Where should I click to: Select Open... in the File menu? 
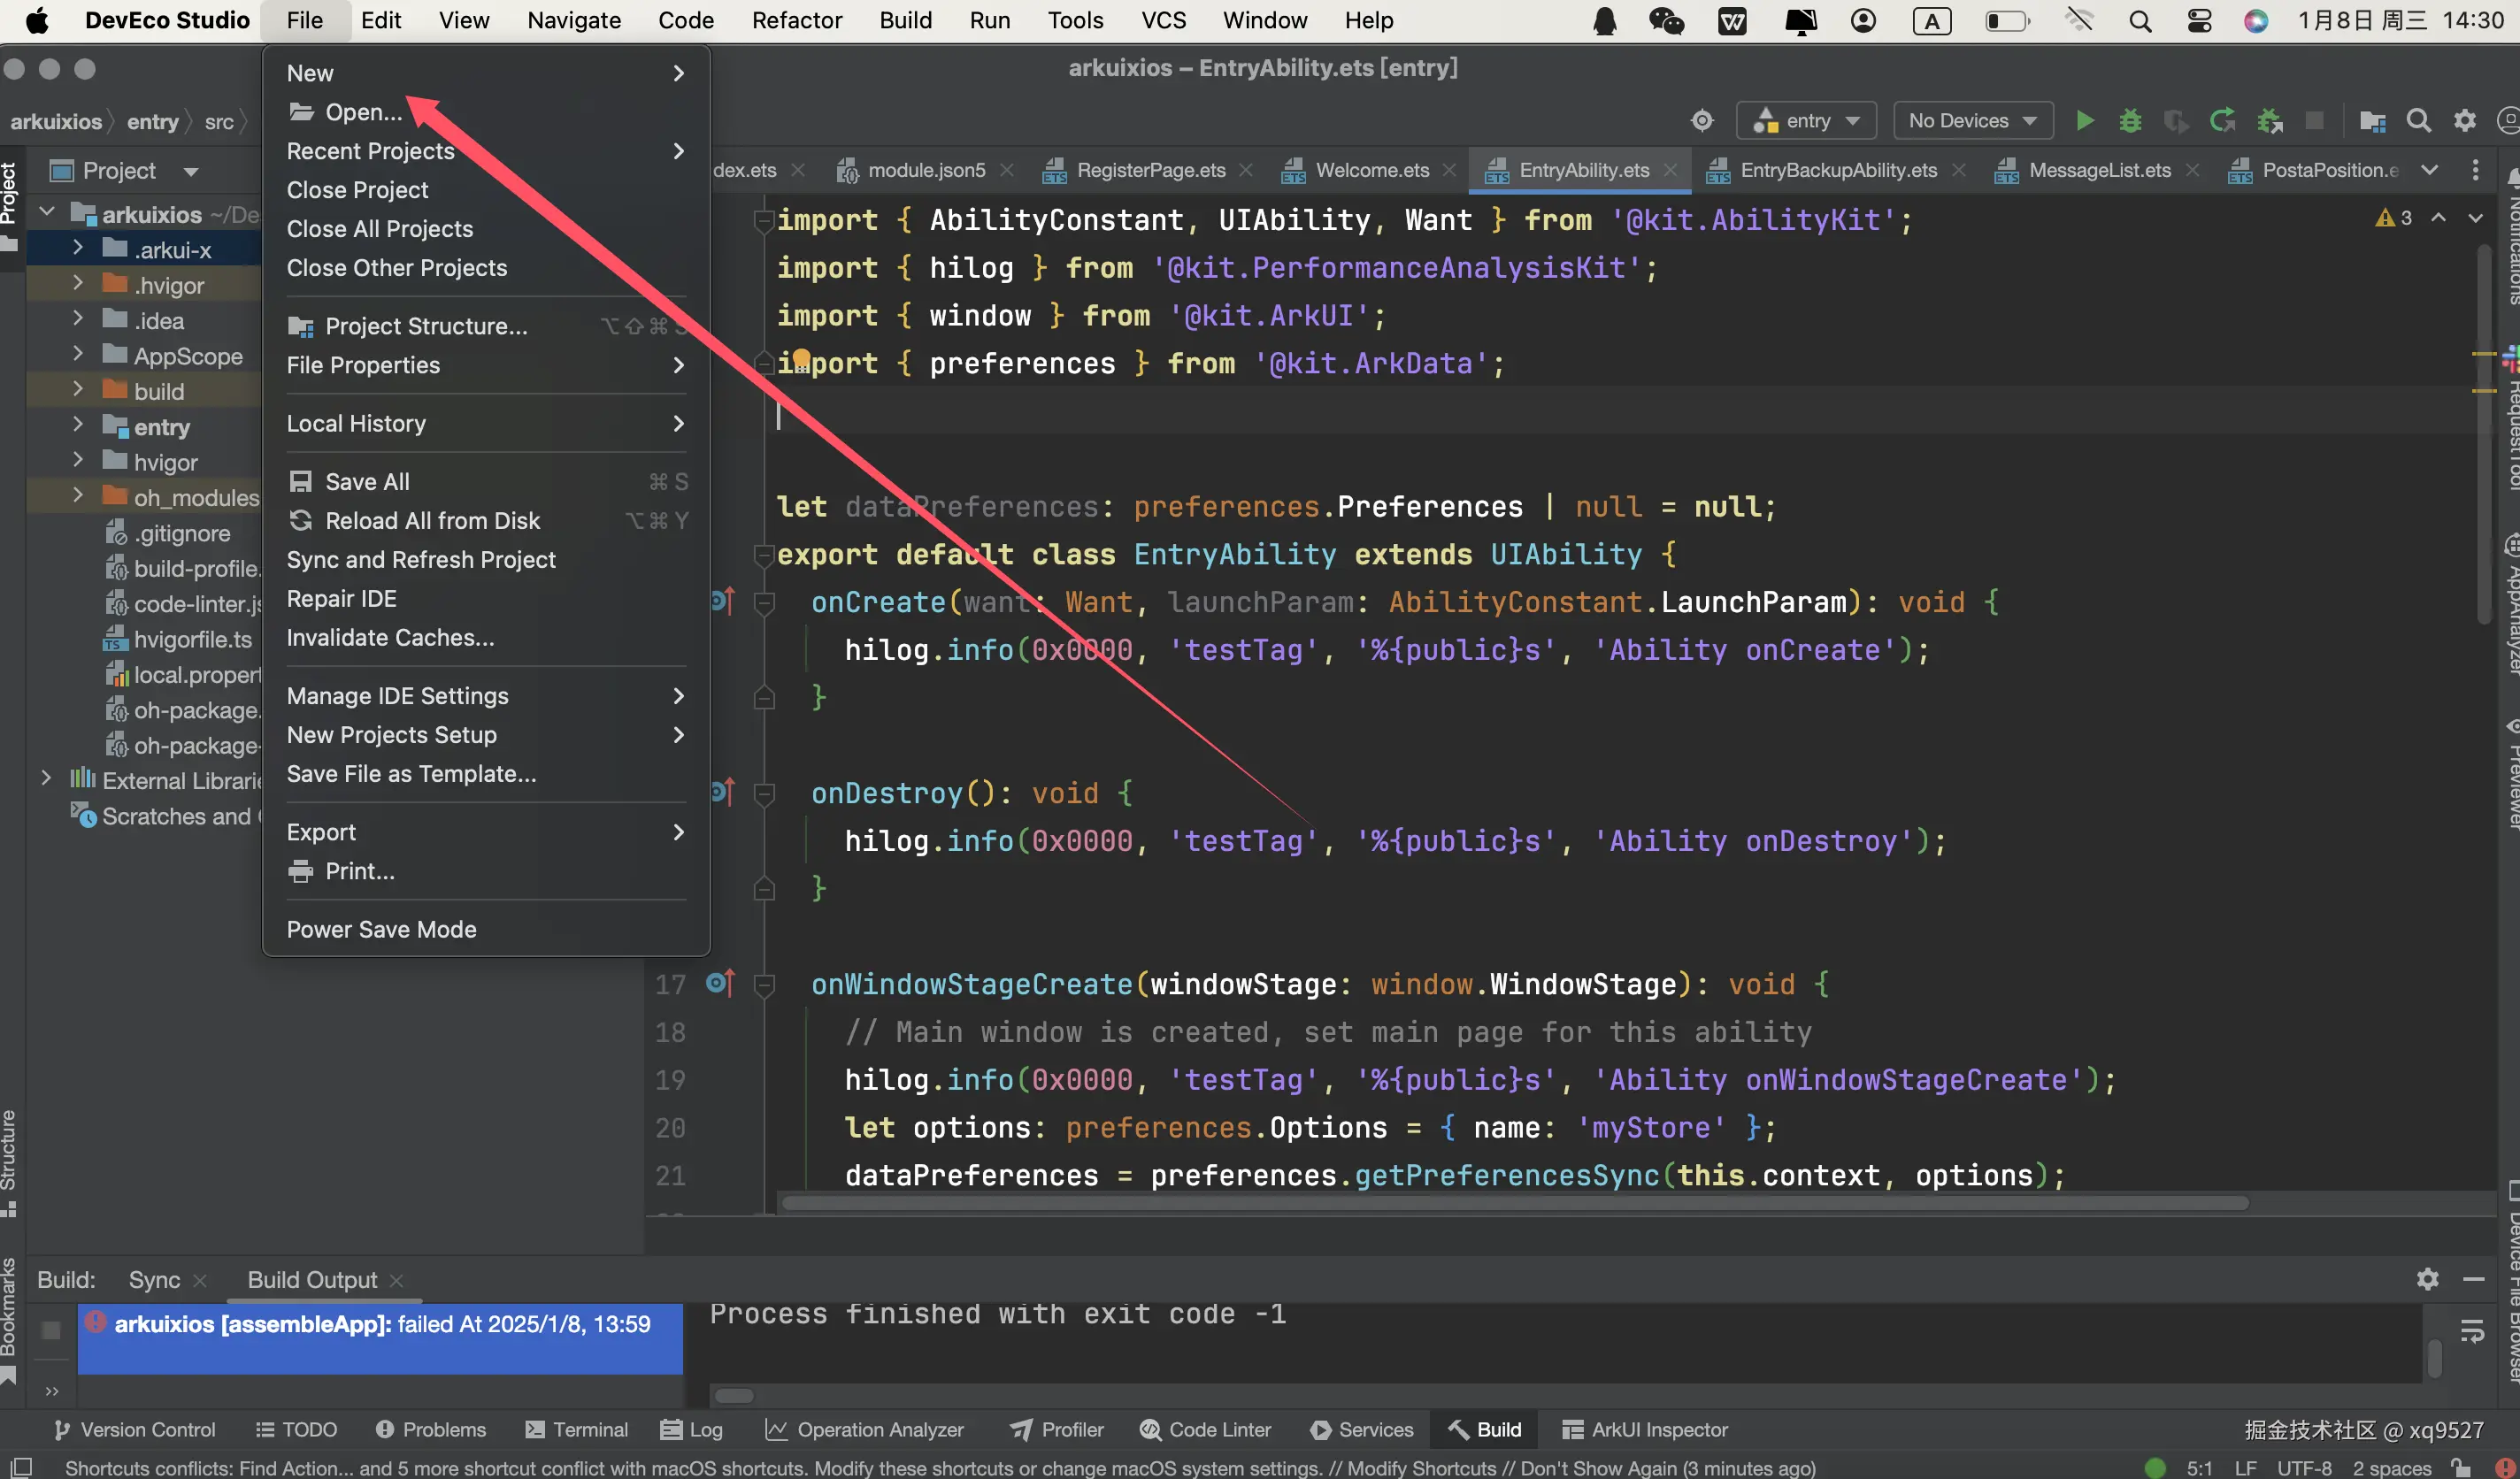(x=363, y=112)
